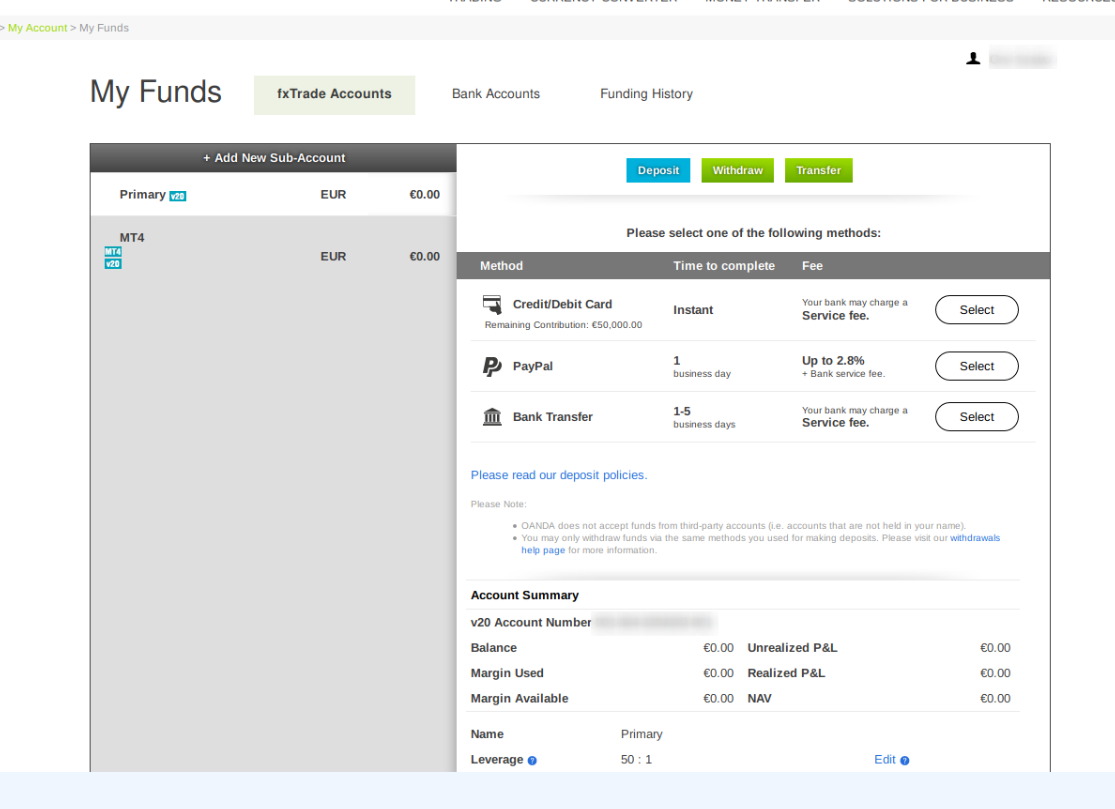Click the v20 badge under MT4 account

[x=113, y=264]
